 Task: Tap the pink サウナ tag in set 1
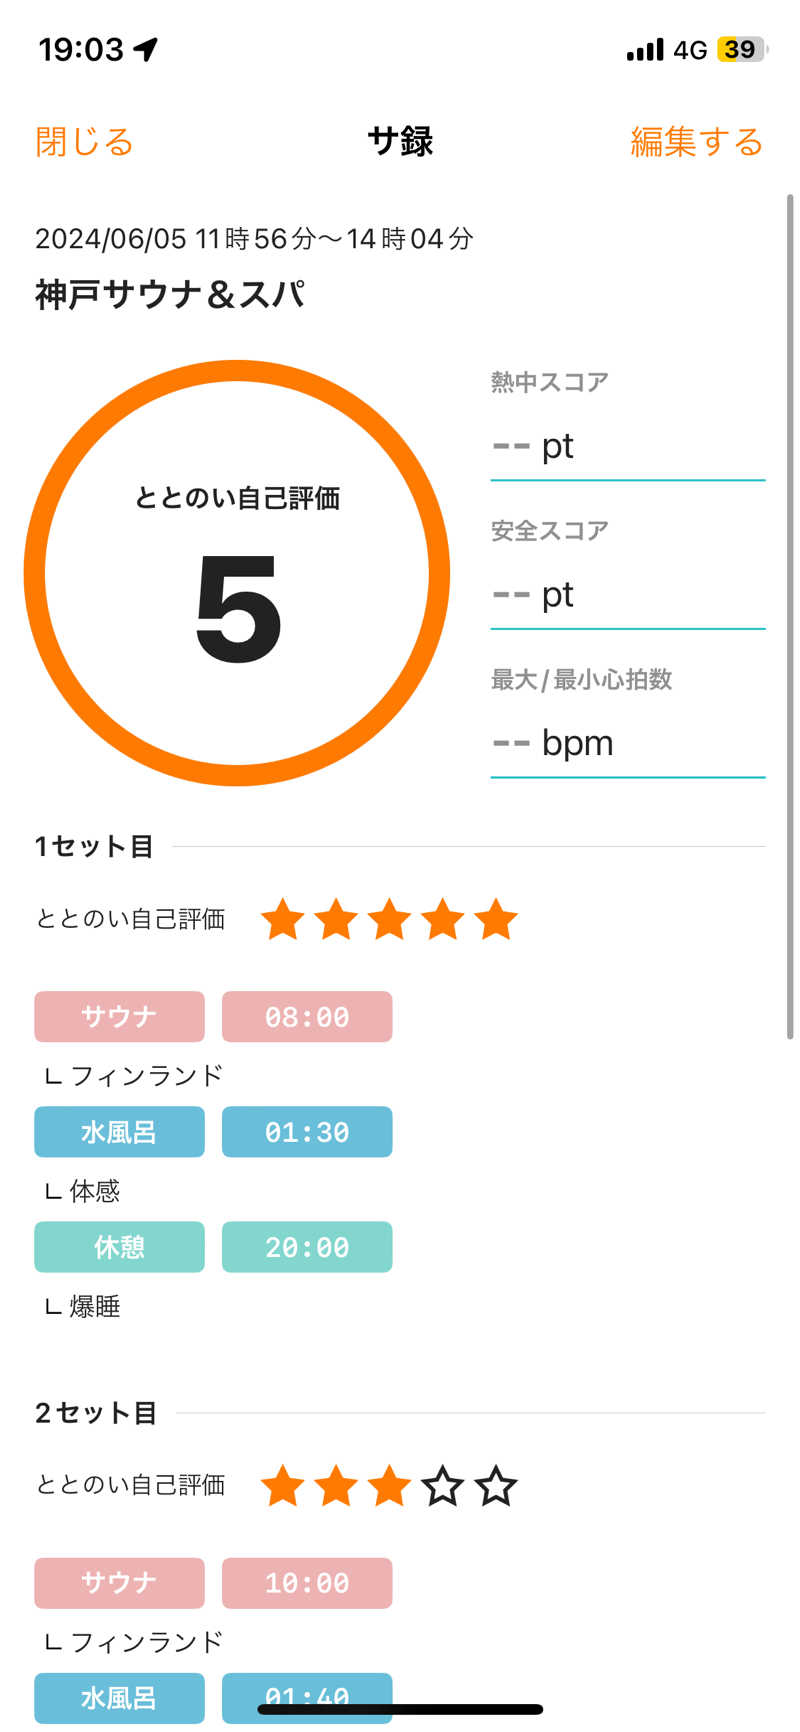[119, 1017]
